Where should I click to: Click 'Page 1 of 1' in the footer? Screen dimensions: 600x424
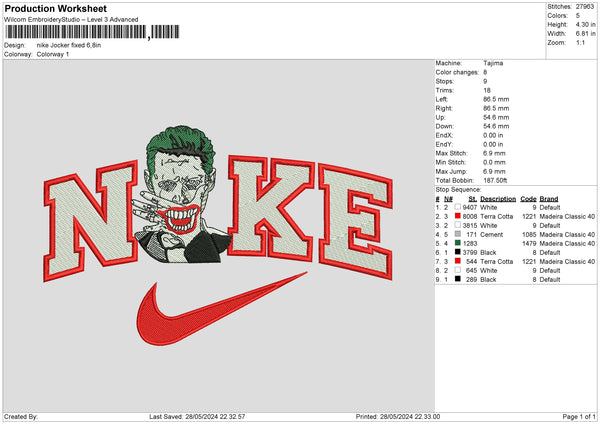[x=579, y=416]
